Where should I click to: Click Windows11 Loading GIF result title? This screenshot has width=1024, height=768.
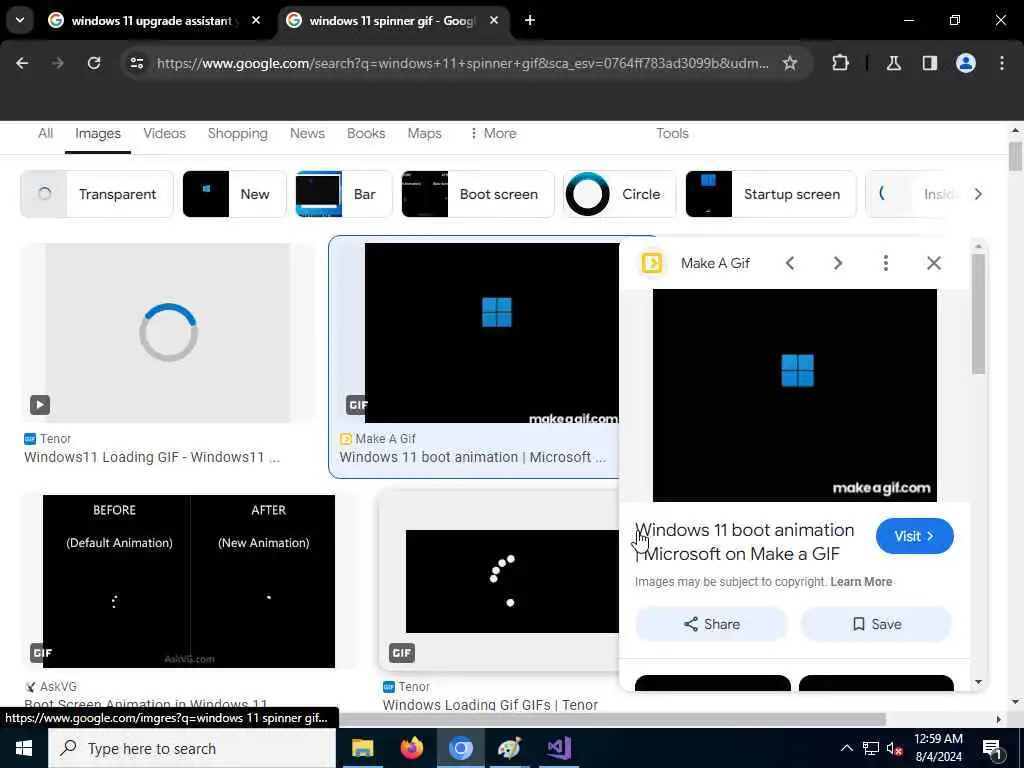tap(152, 457)
